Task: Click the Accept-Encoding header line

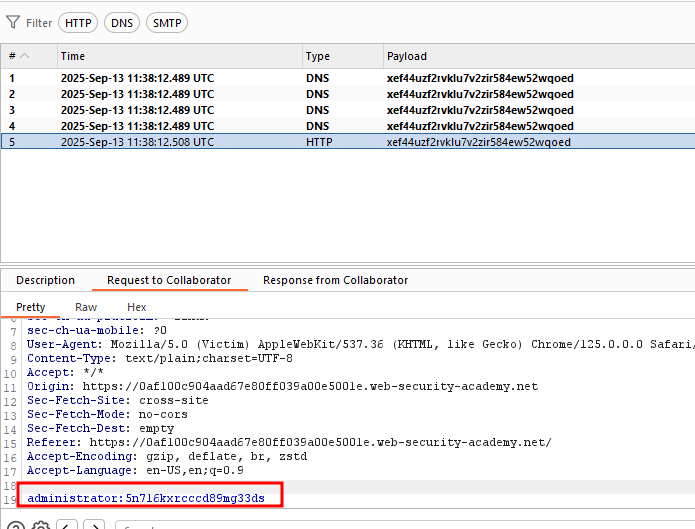Action: point(167,456)
